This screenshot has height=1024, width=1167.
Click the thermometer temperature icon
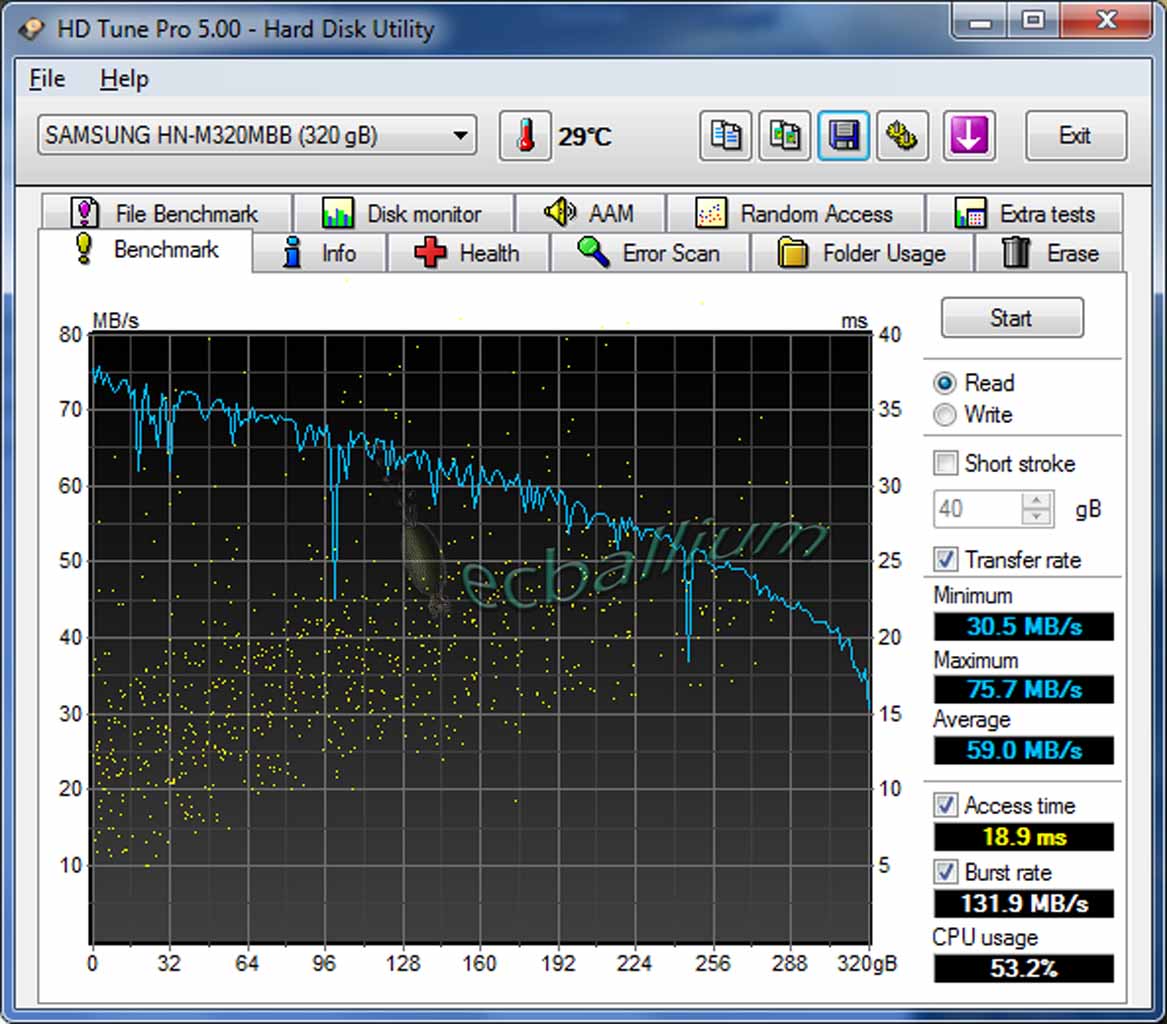click(525, 136)
